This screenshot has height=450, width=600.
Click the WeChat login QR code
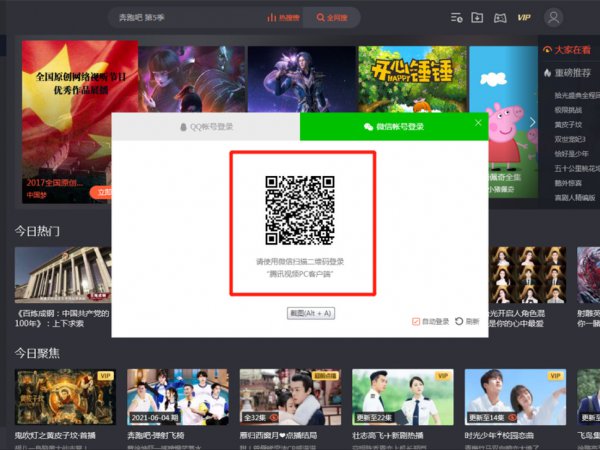click(300, 210)
